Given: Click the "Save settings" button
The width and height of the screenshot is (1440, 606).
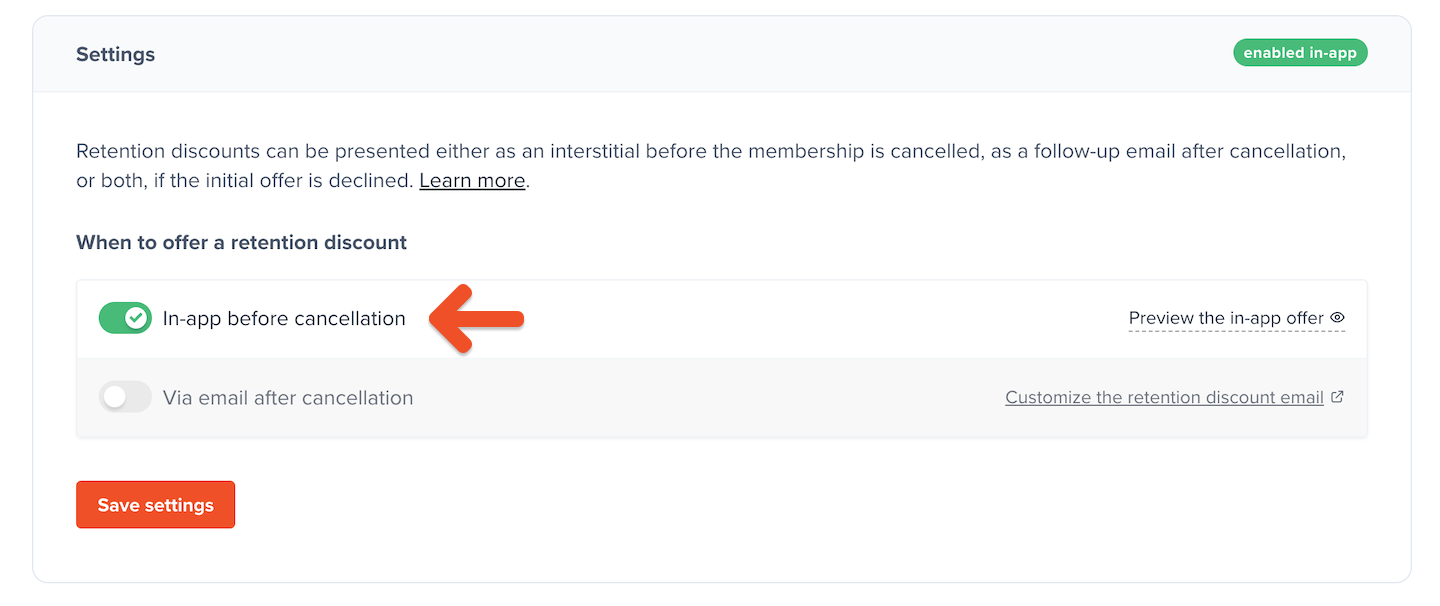Looking at the screenshot, I should point(155,504).
